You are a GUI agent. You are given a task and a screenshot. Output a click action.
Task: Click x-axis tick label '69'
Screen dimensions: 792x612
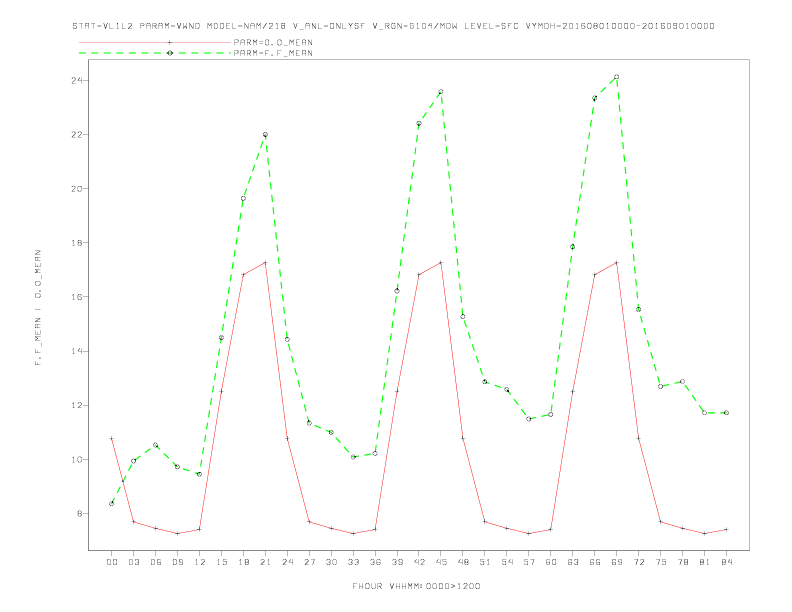pyautogui.click(x=617, y=562)
